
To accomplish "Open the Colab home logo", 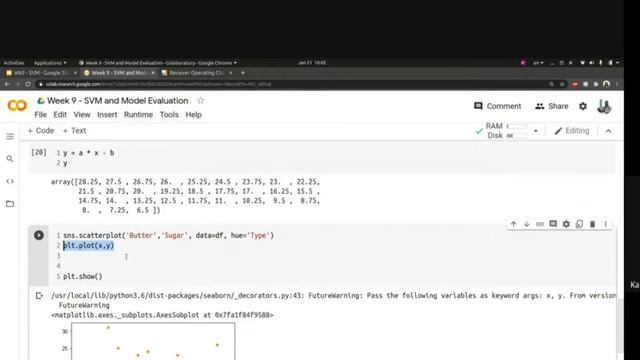I will click(17, 106).
